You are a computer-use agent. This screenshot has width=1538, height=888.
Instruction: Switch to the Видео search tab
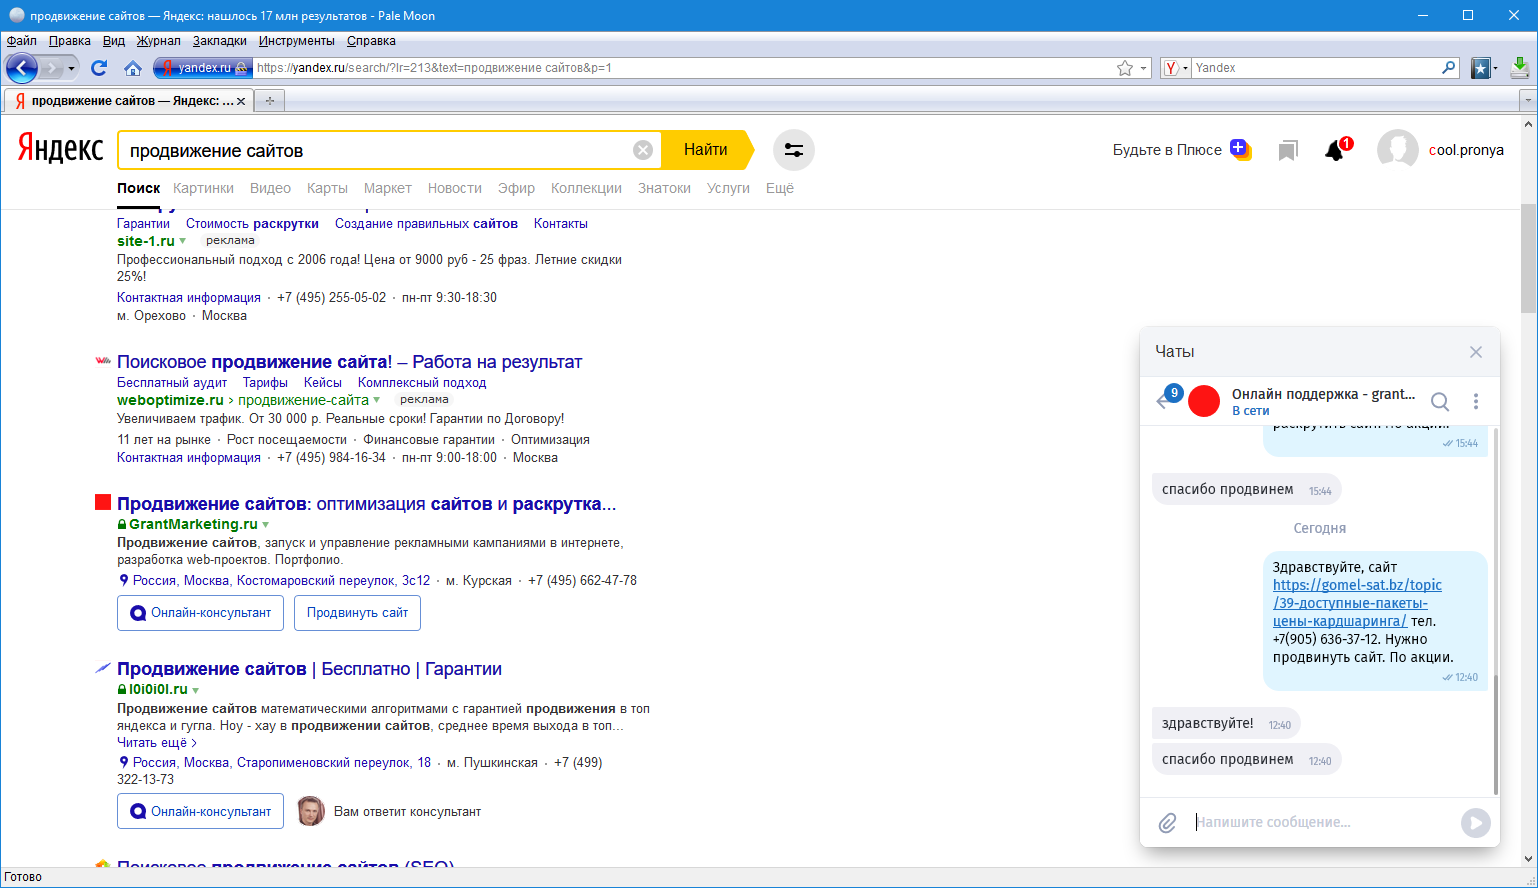[270, 188]
